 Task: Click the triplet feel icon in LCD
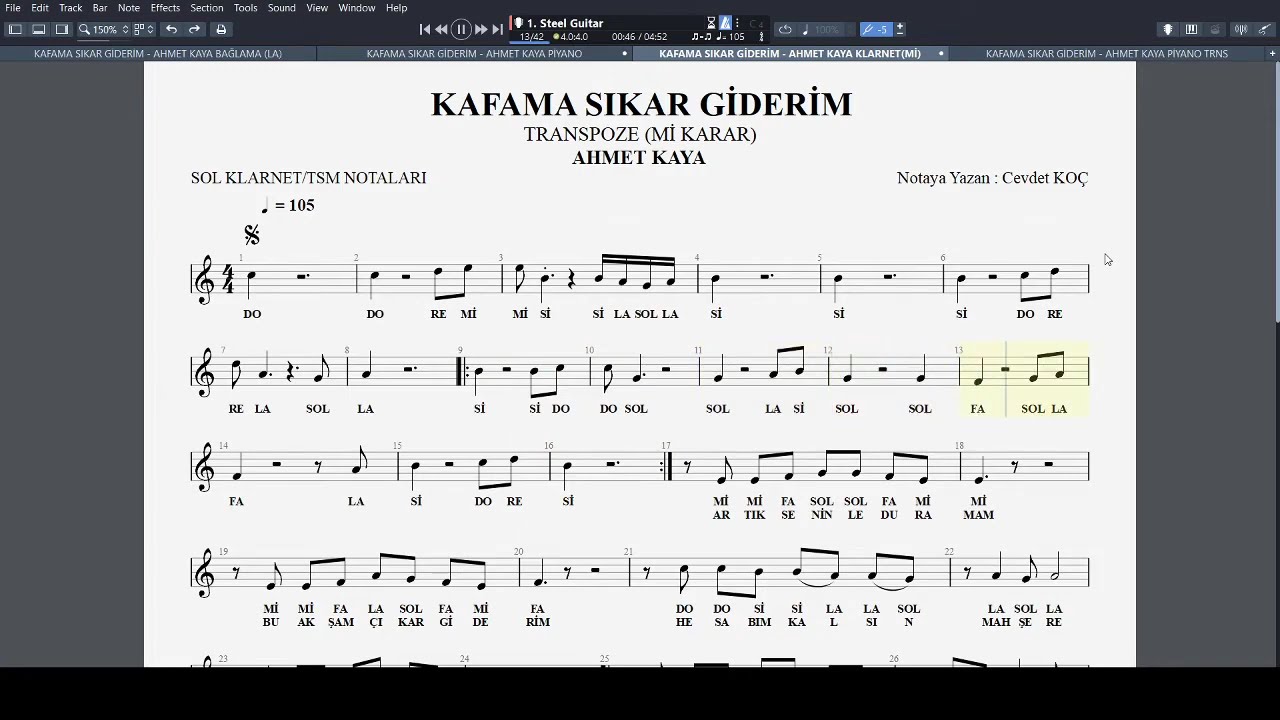click(x=701, y=37)
